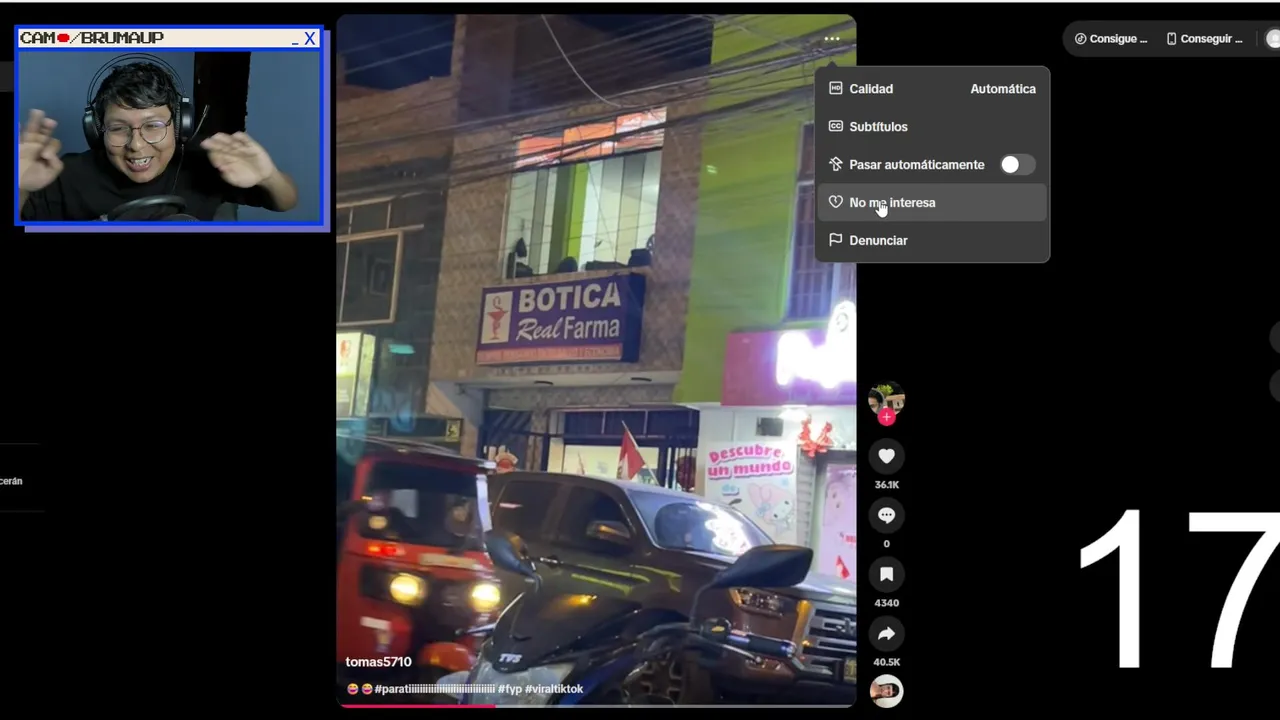Image resolution: width=1280 pixels, height=720 pixels.
Task: Open the sound disc thumbnail at bottom right
Action: [x=886, y=691]
